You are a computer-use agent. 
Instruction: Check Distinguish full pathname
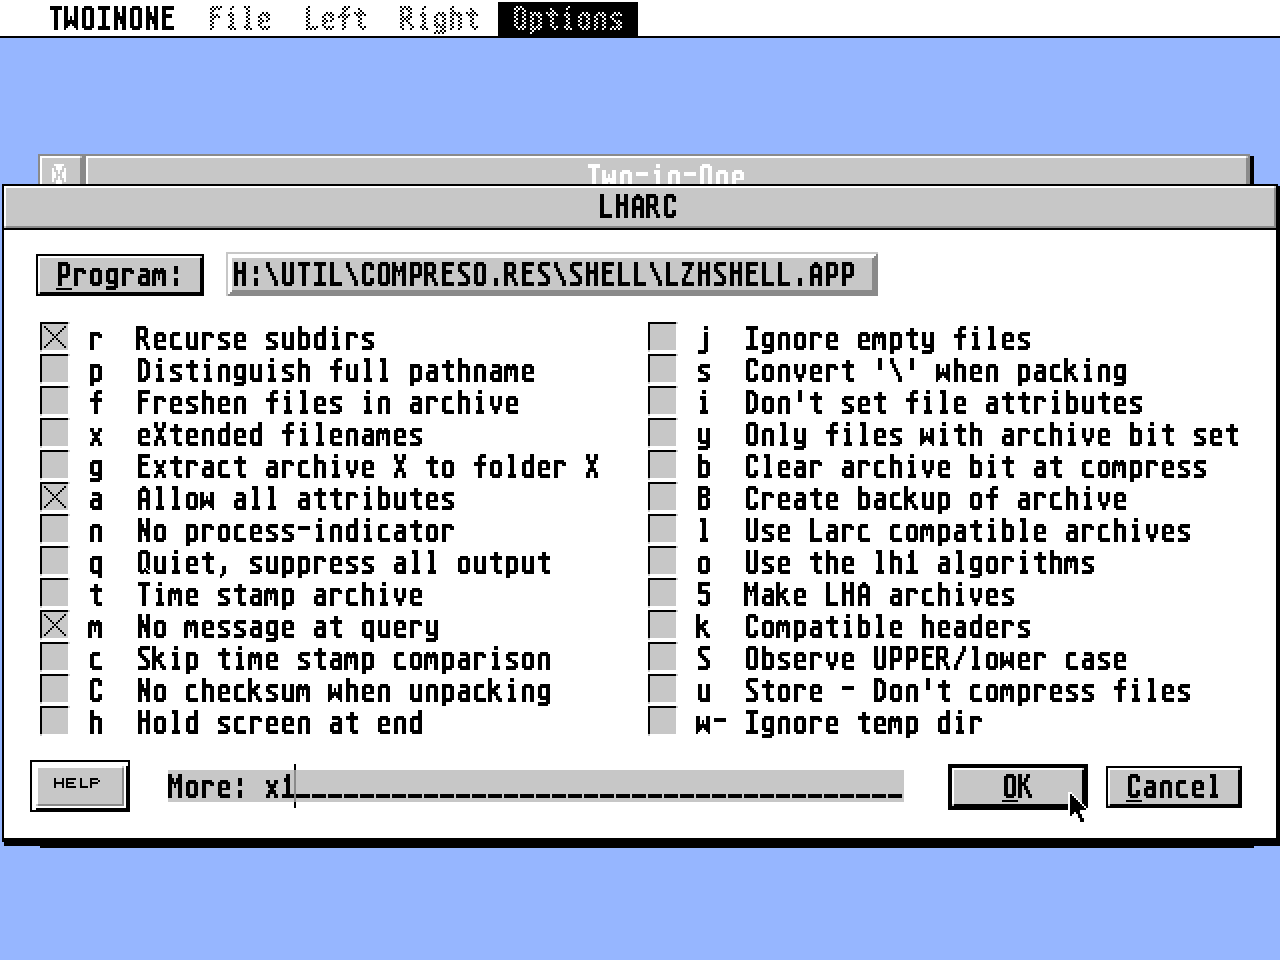pyautogui.click(x=54, y=369)
